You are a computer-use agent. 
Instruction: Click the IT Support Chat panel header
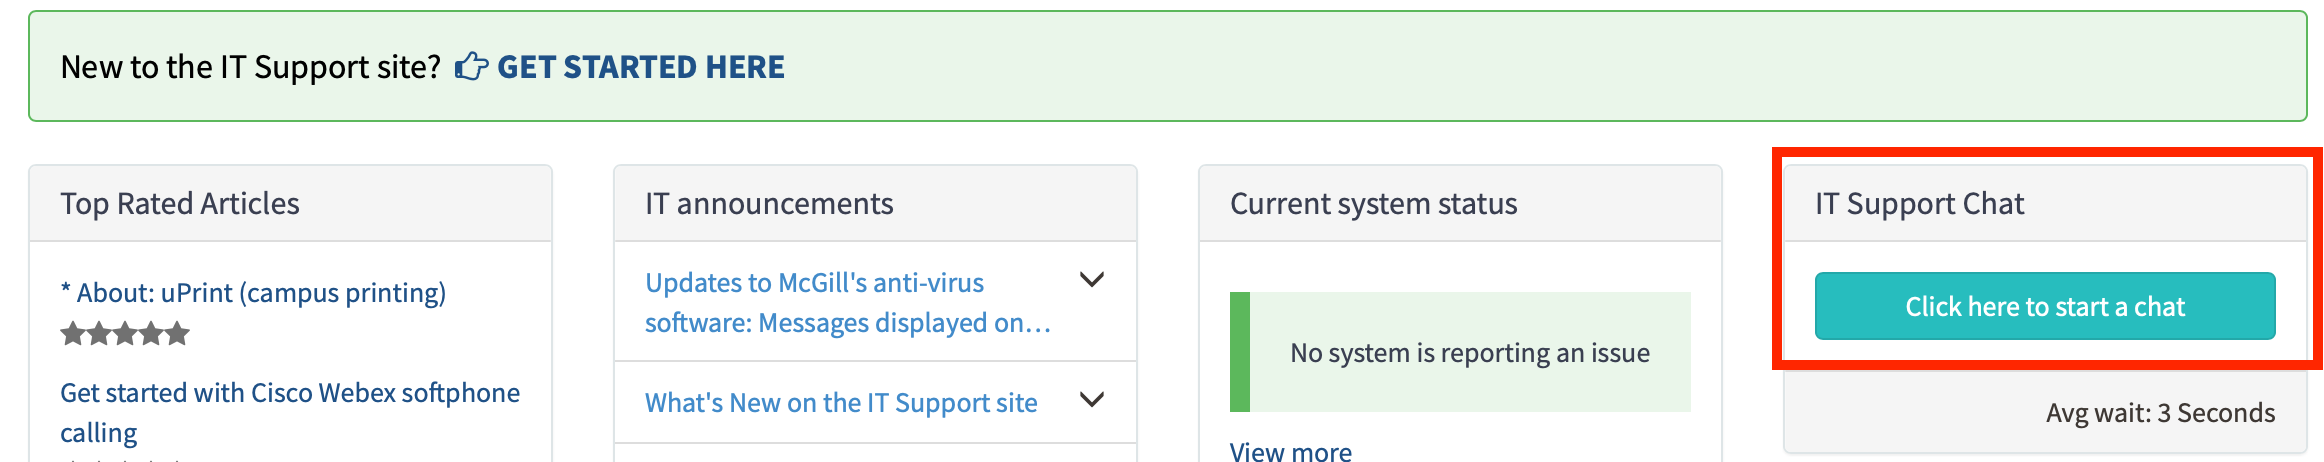tap(1919, 204)
